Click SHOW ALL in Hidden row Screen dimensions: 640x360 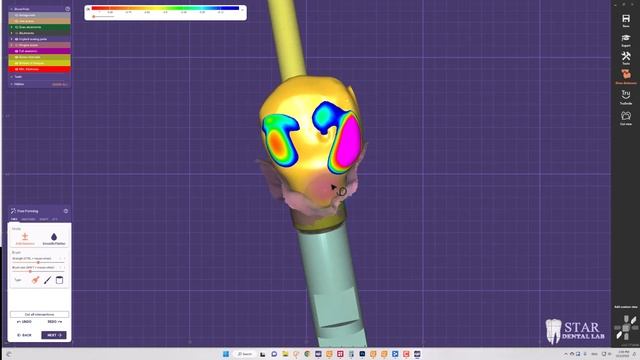60,84
